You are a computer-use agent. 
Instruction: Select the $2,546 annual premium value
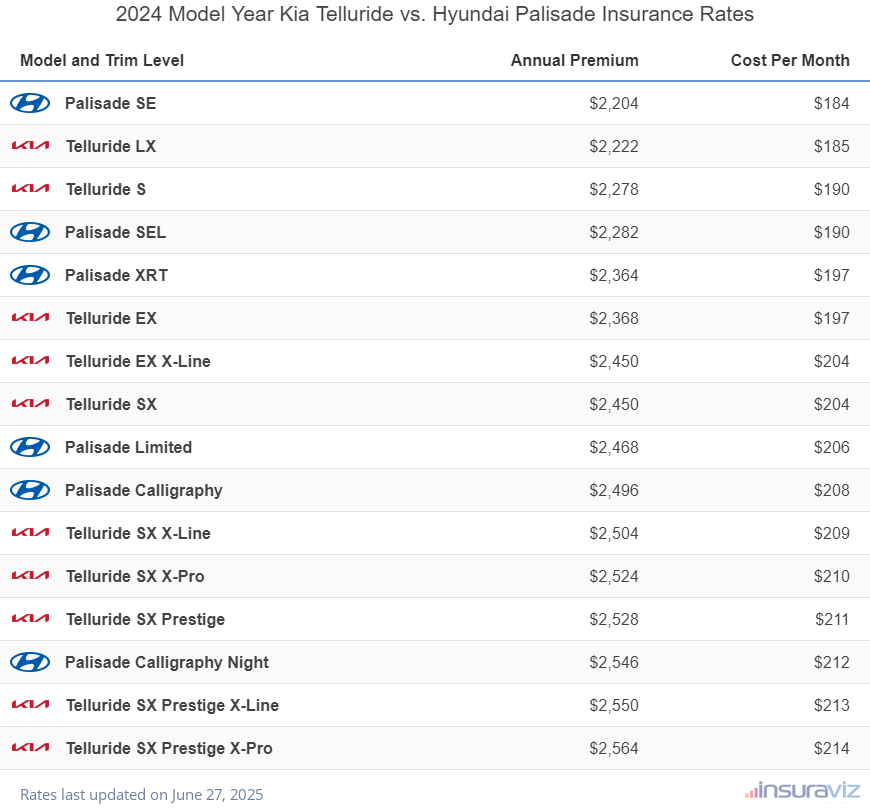coord(614,662)
